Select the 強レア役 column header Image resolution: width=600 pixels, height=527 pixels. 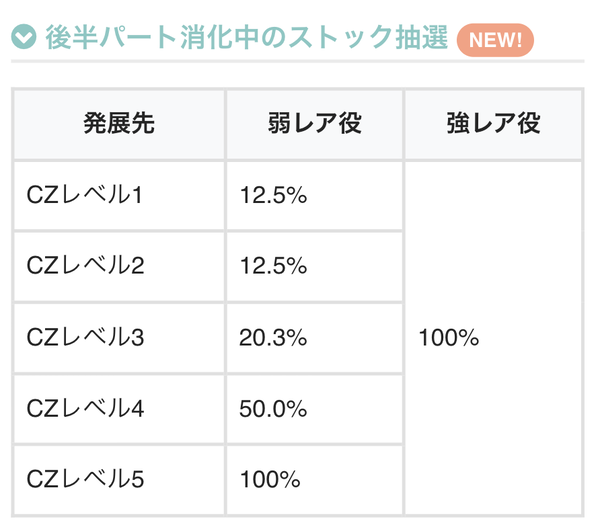[x=494, y=124]
